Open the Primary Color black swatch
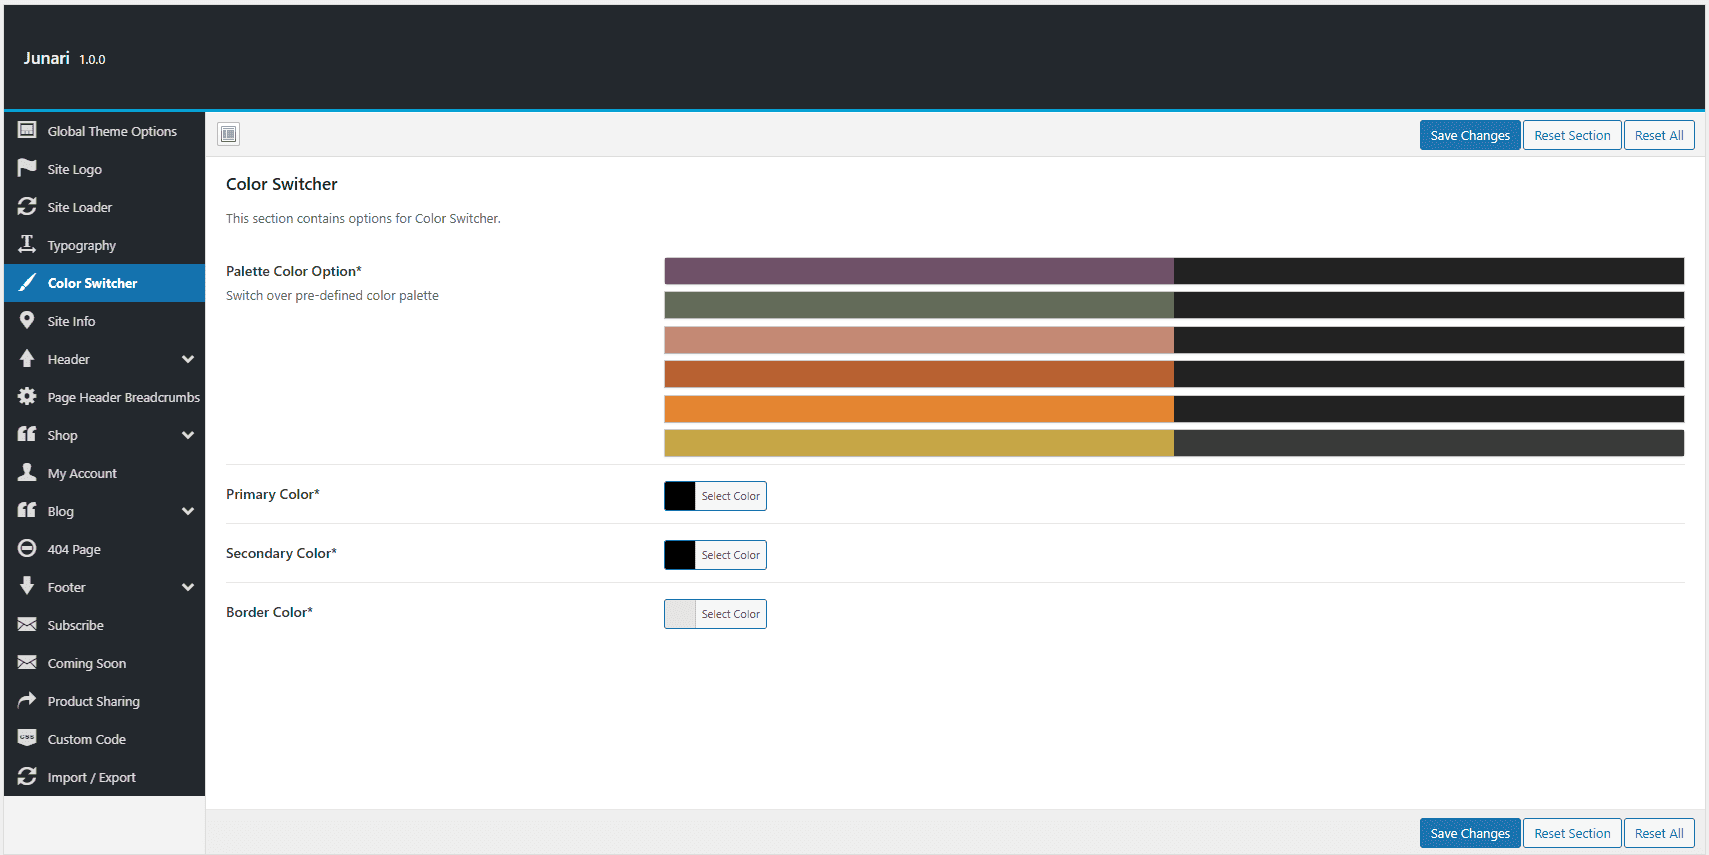The image size is (1709, 855). [x=680, y=496]
